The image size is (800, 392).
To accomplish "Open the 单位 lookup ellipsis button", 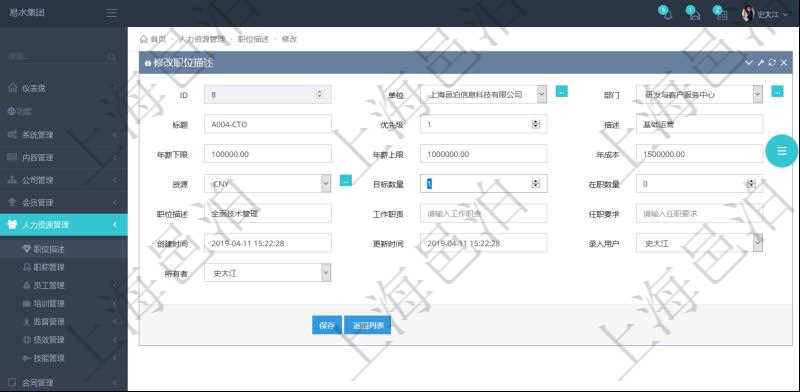I will pyautogui.click(x=561, y=91).
